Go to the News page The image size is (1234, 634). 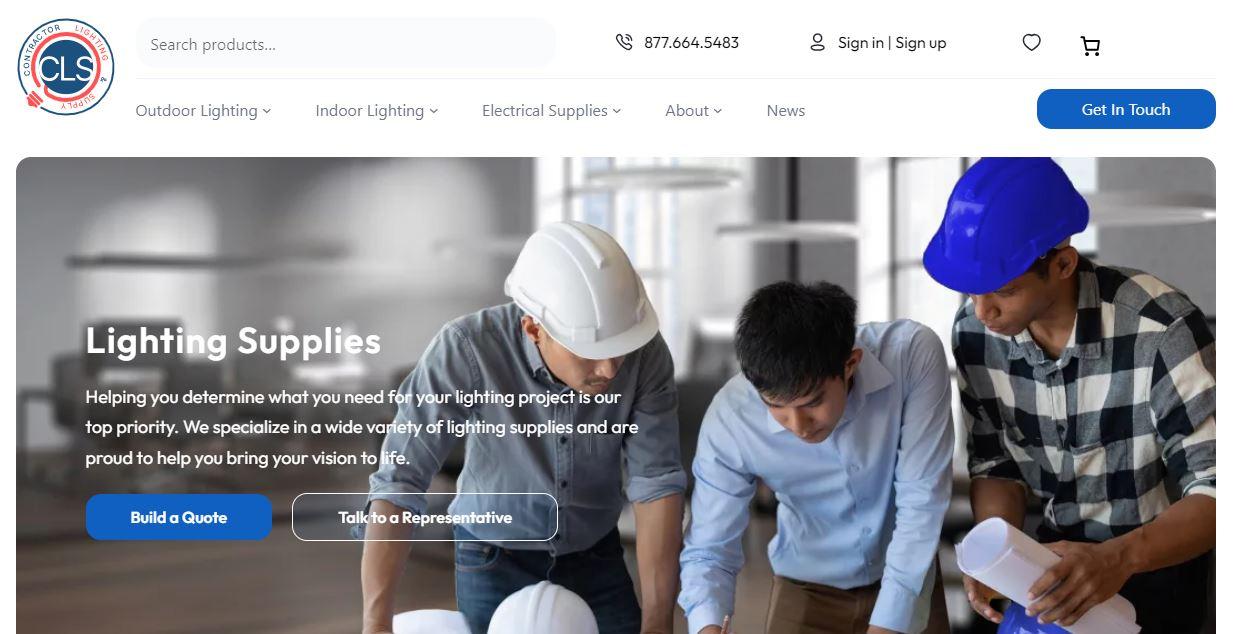click(x=786, y=111)
